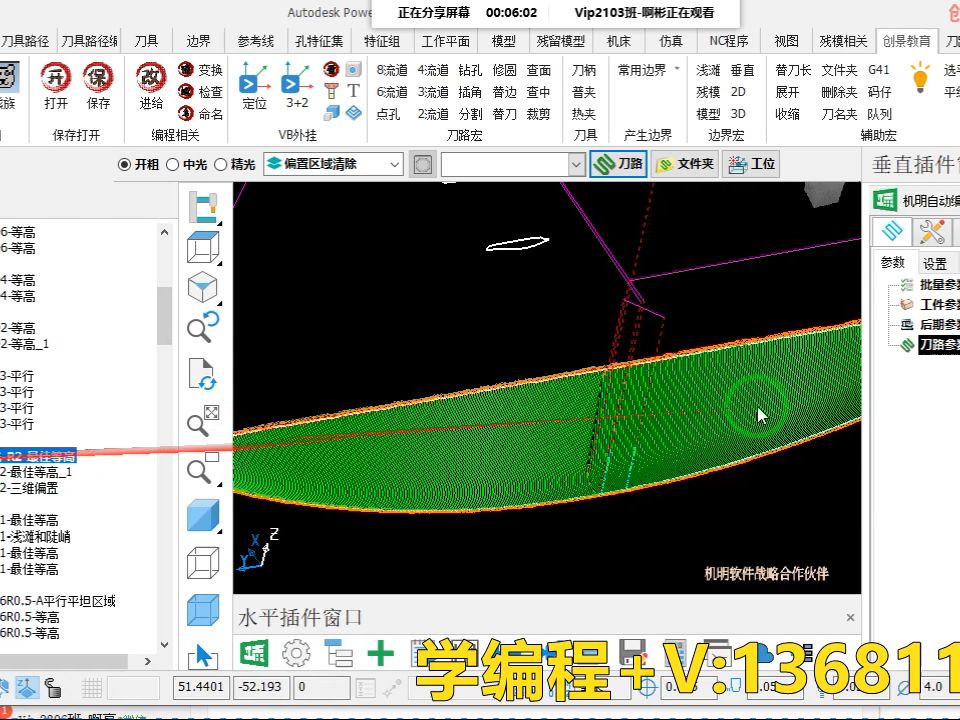Click the gray wireframe cube icon
The width and height of the screenshot is (960, 720).
[203, 563]
